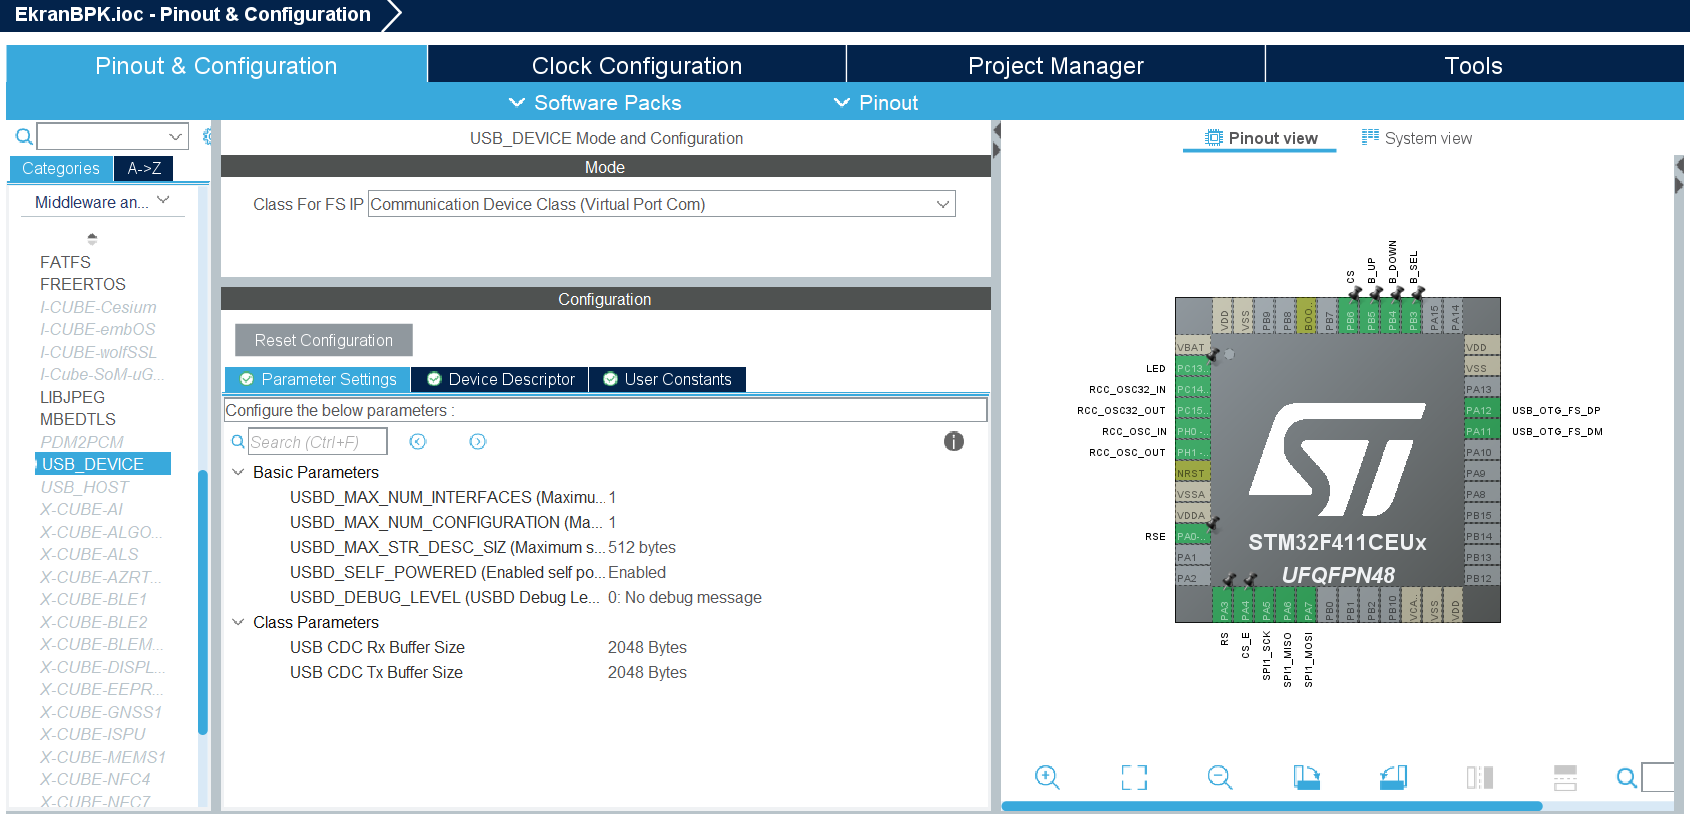Click previous search result arrow icon

418,441
